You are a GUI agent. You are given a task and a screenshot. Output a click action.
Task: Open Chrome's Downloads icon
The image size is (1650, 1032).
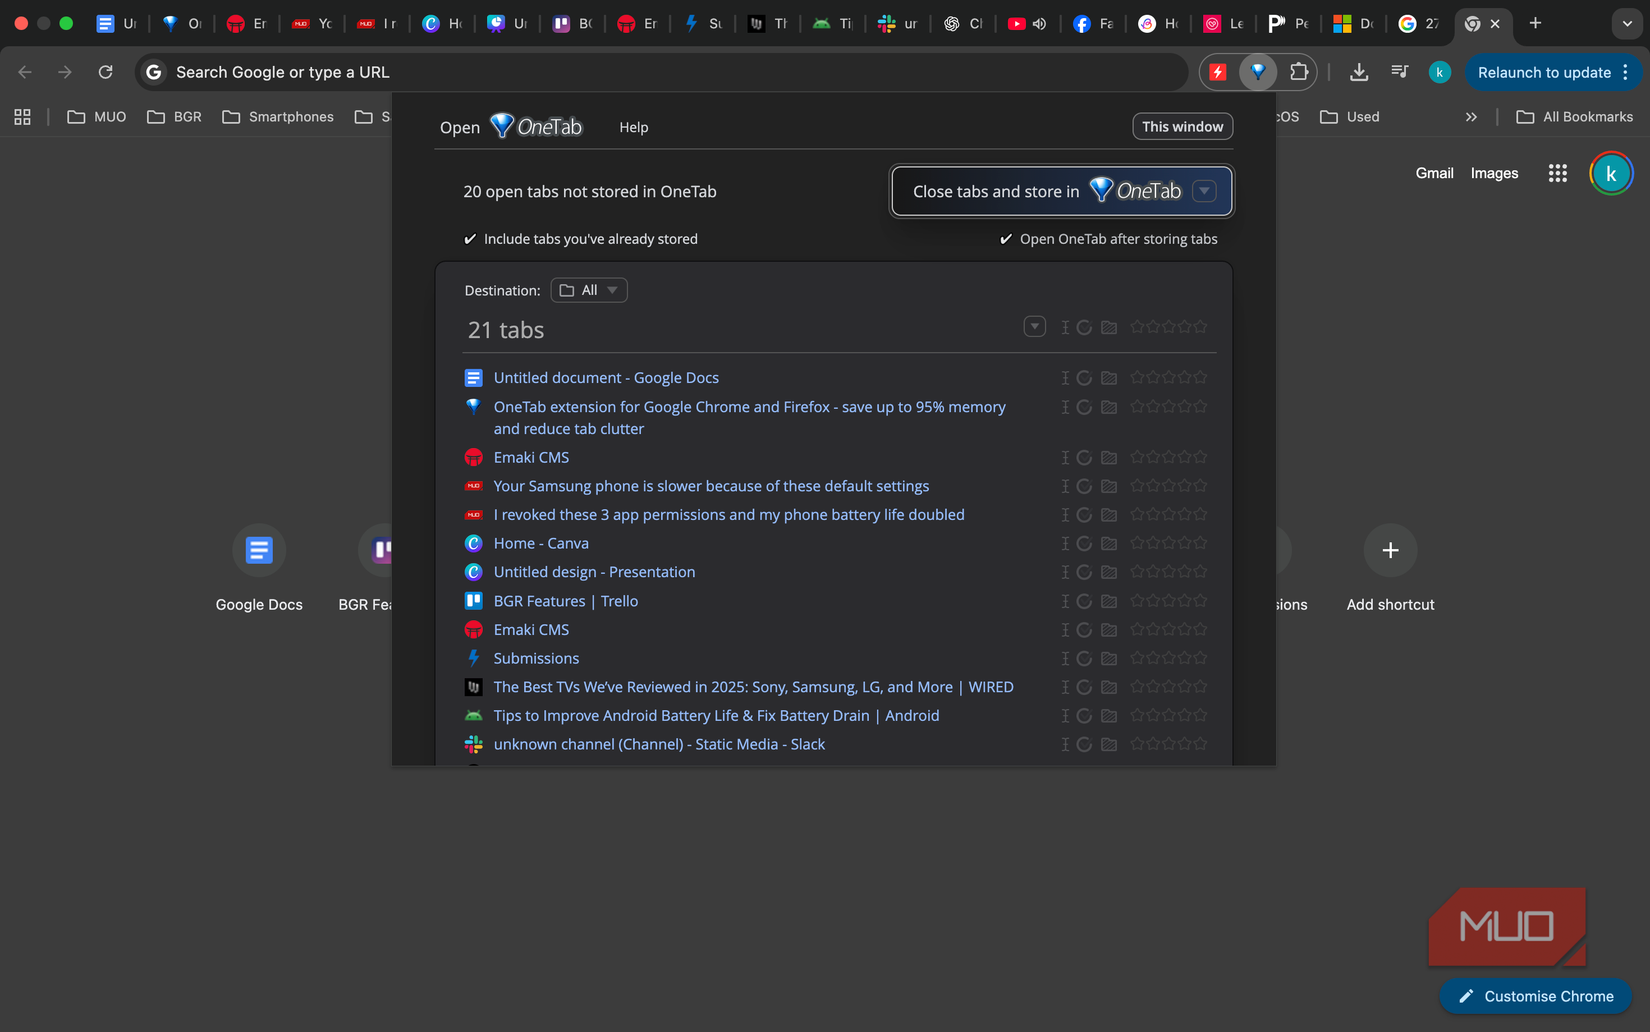pos(1359,71)
